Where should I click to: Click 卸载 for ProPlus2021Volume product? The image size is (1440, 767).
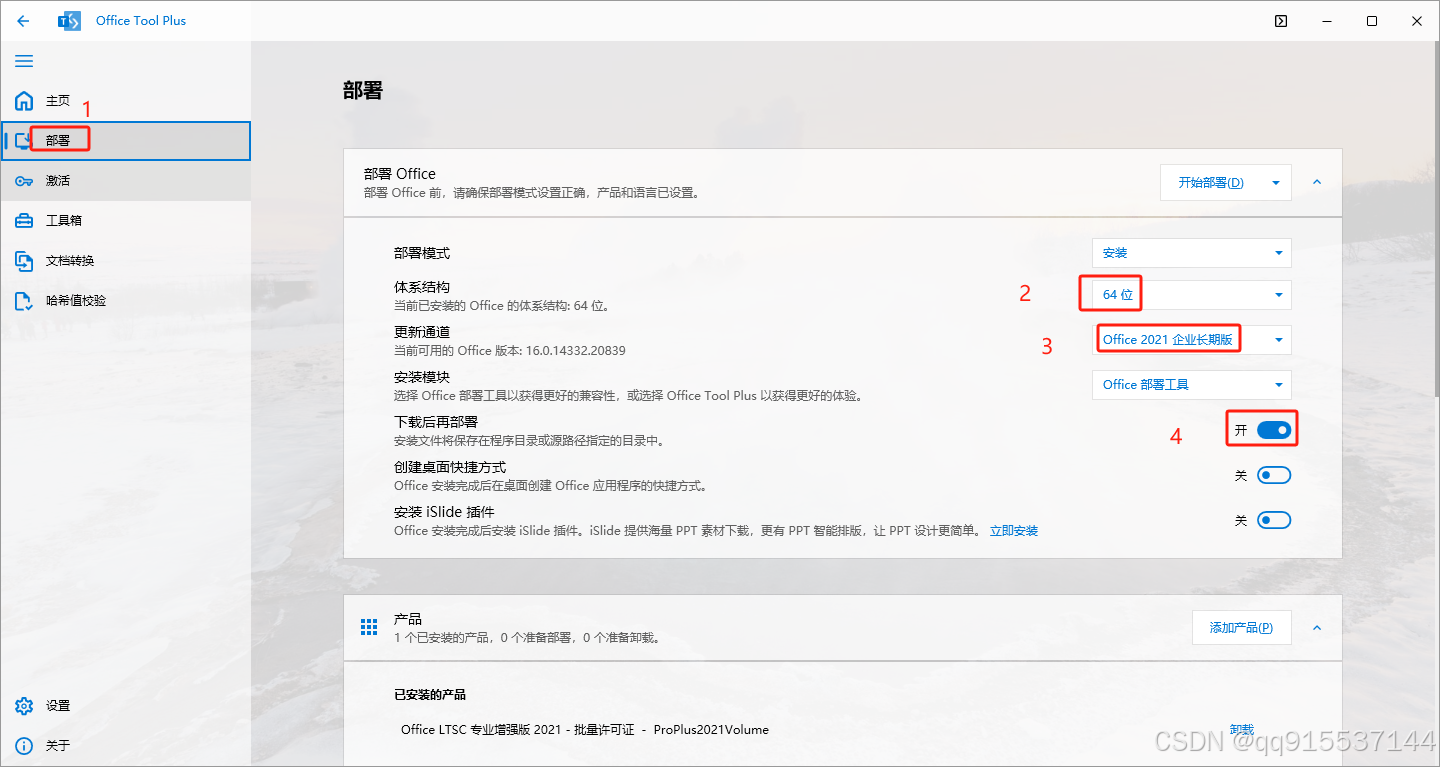tap(1241, 730)
